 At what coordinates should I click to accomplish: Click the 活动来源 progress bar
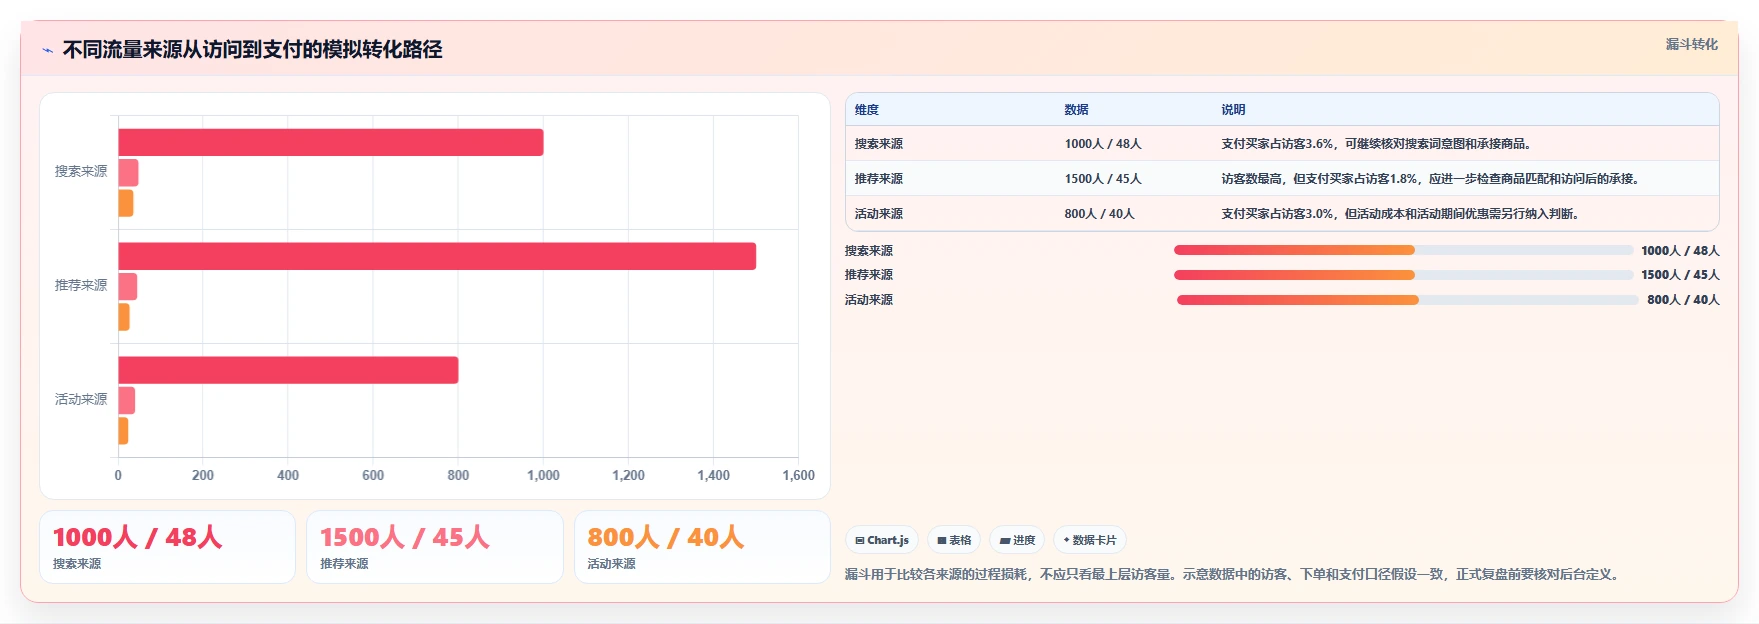1407,300
